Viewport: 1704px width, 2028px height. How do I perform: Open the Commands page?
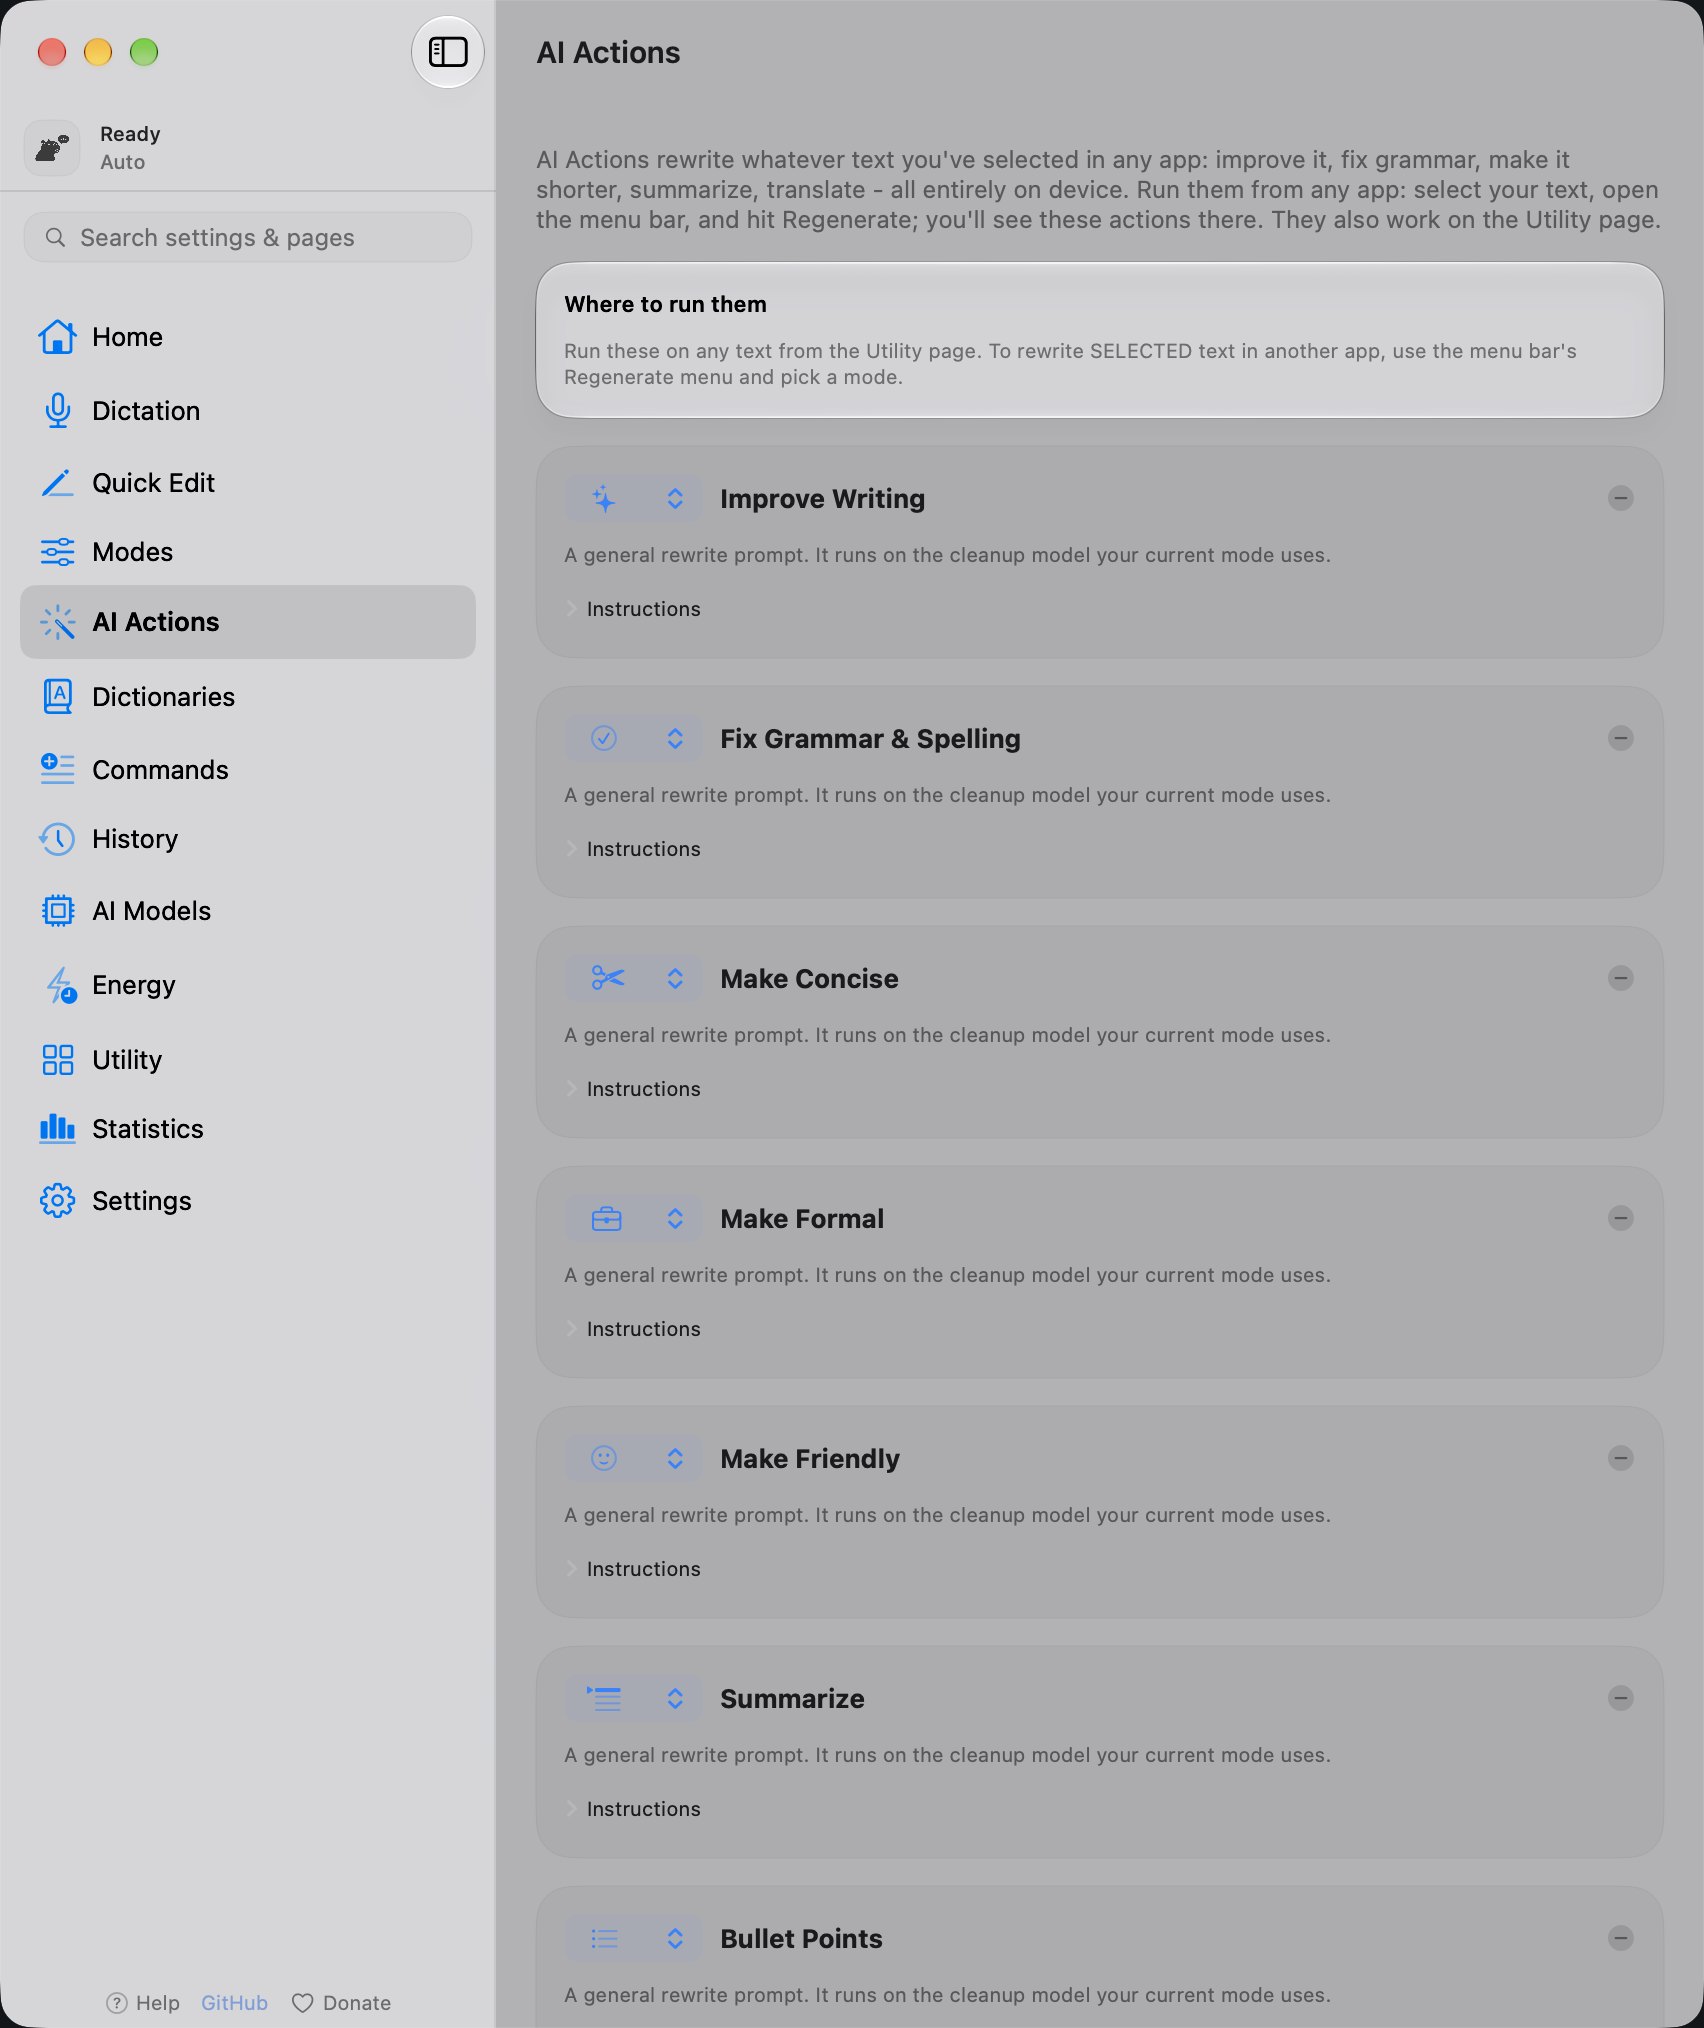click(x=247, y=770)
